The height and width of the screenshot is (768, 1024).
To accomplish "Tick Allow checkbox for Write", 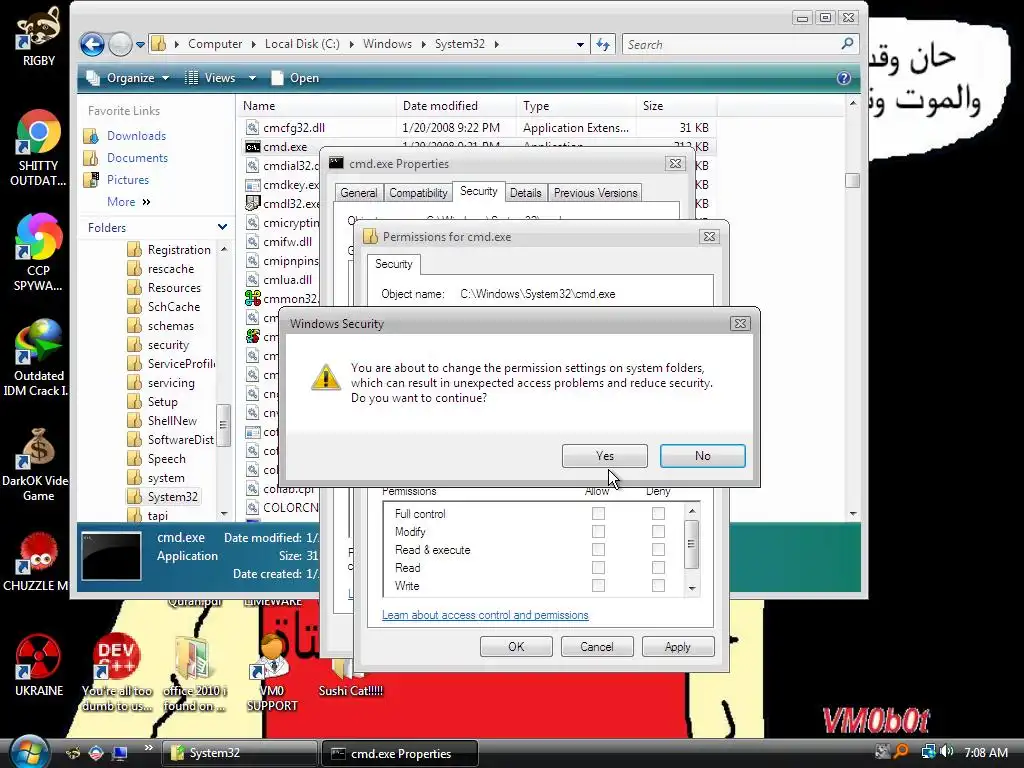I will click(x=598, y=586).
